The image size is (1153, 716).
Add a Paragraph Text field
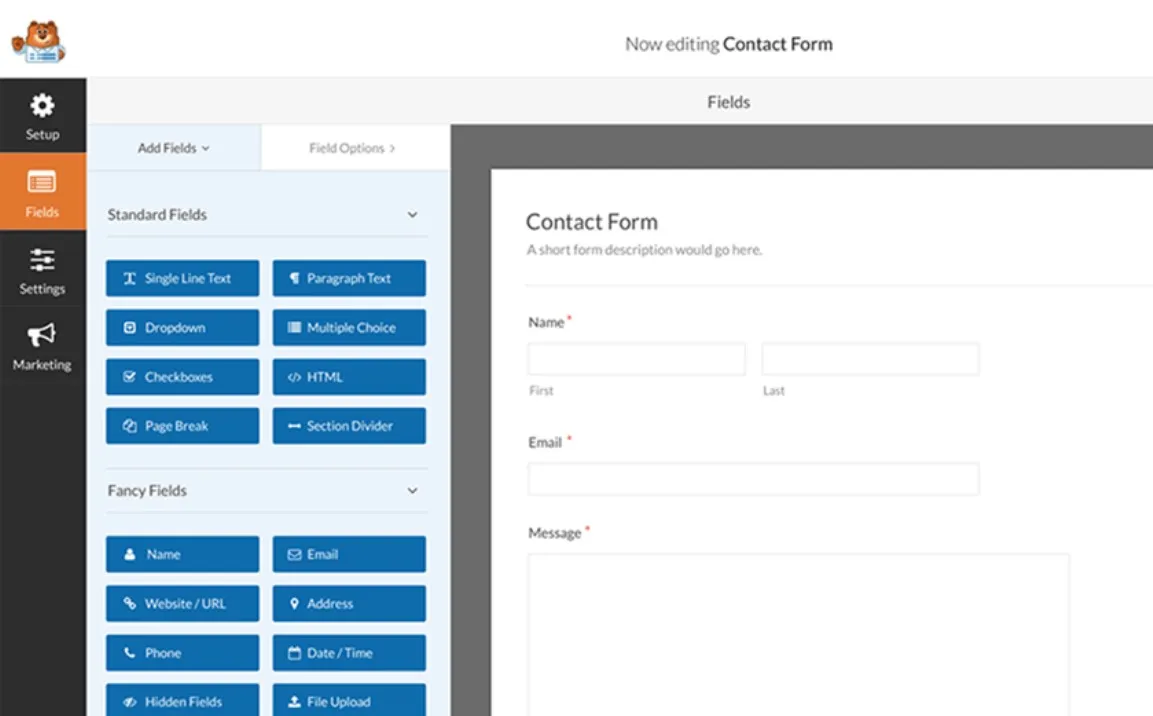[x=349, y=278]
